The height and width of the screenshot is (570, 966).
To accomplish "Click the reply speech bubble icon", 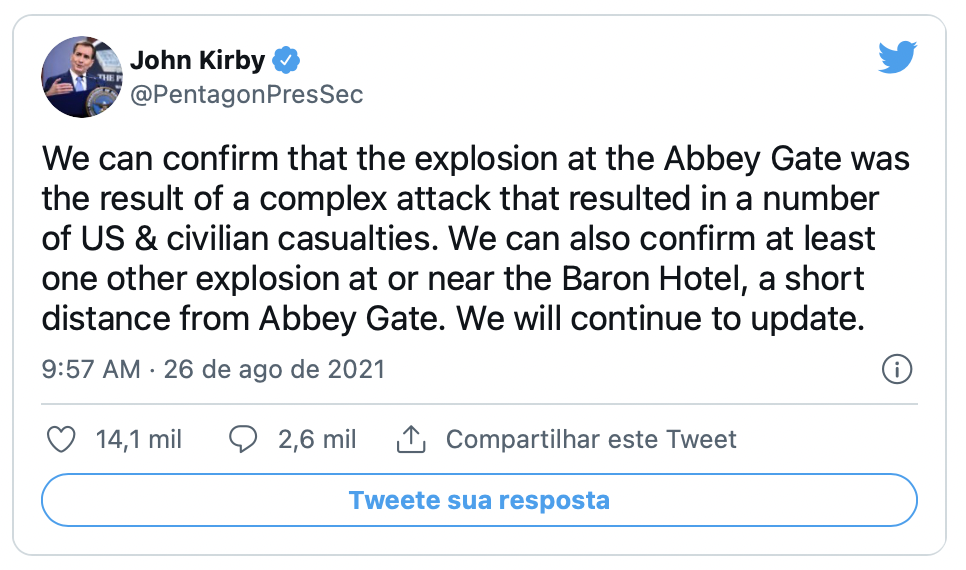I will [243, 439].
